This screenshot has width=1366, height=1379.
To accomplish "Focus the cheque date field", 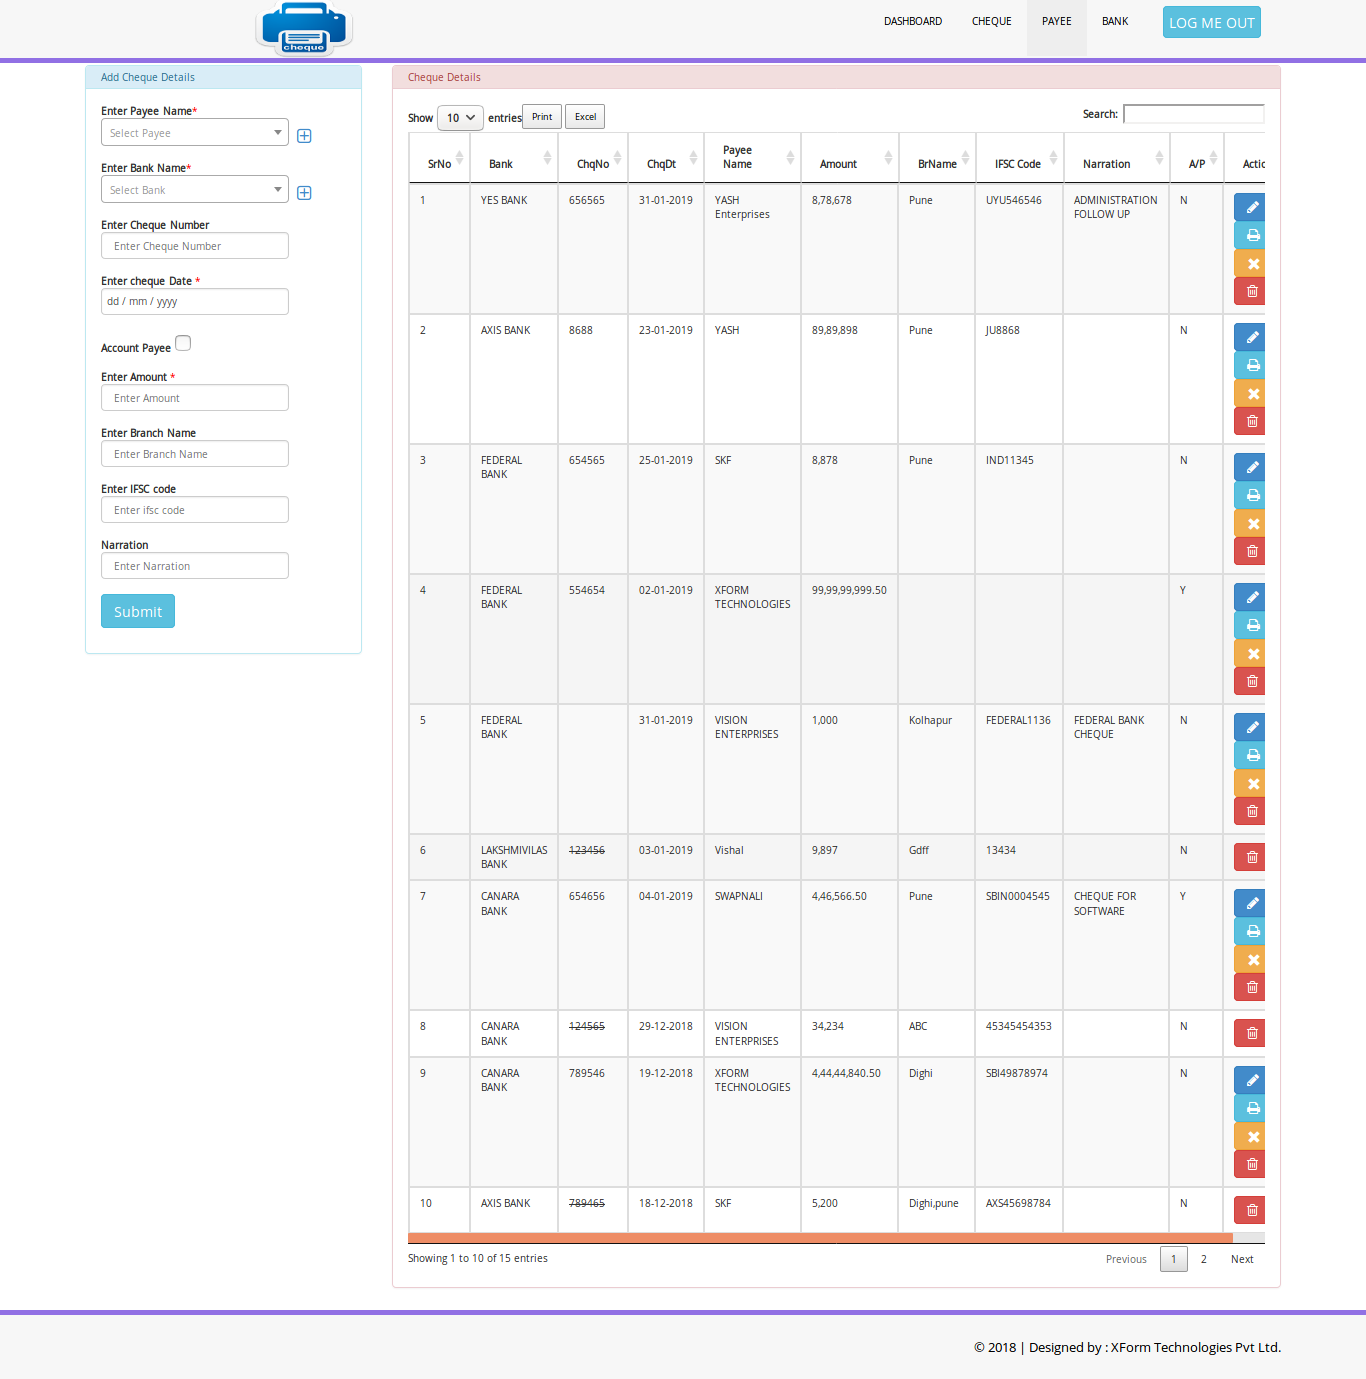I will coord(195,301).
